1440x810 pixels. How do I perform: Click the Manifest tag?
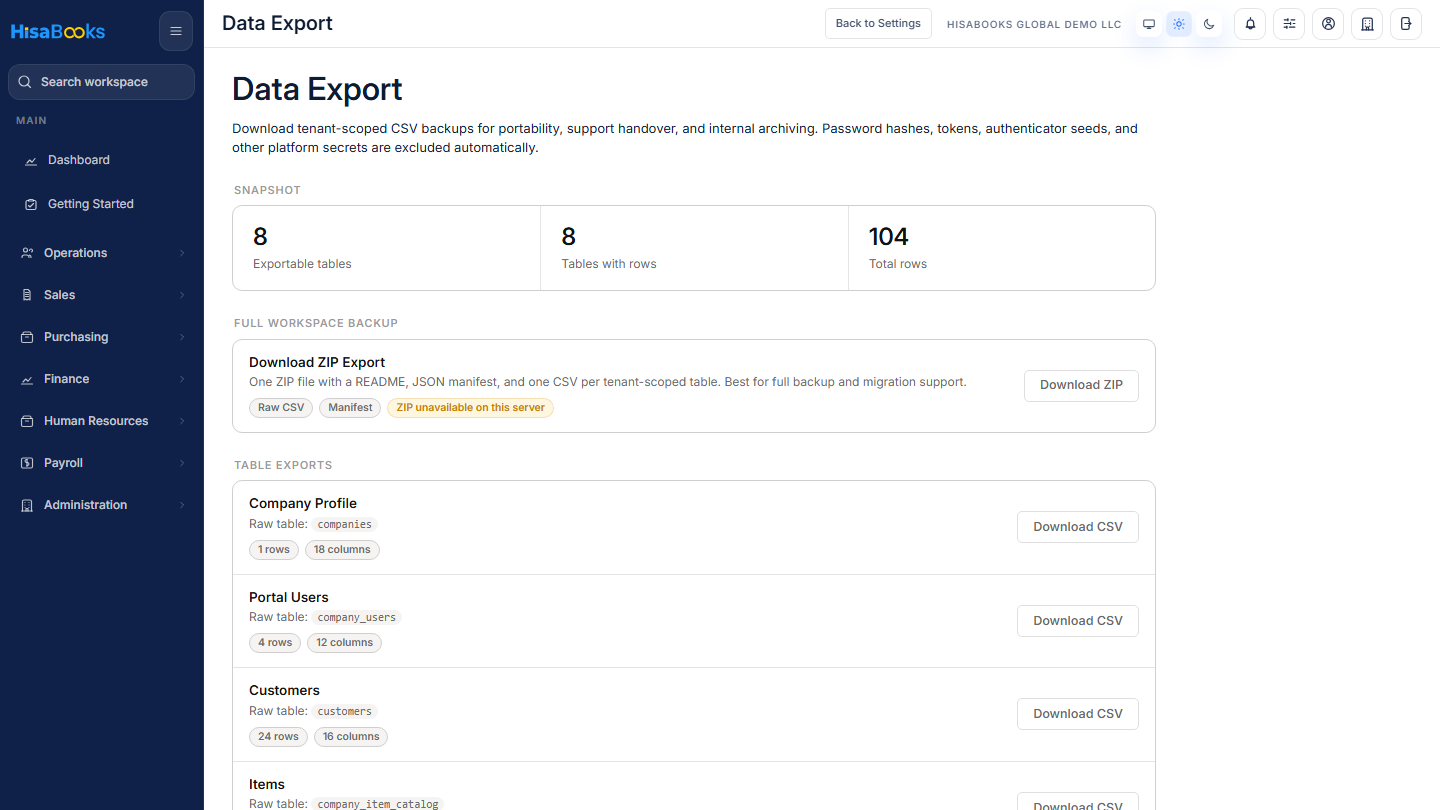coord(350,408)
